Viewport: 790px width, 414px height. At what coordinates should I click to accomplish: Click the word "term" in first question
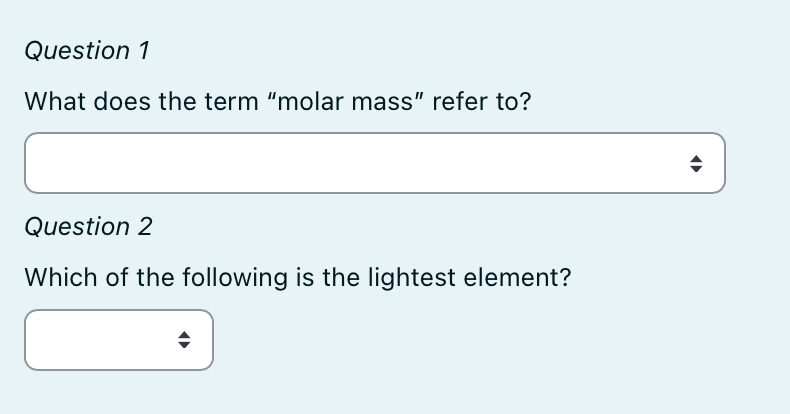click(x=231, y=101)
